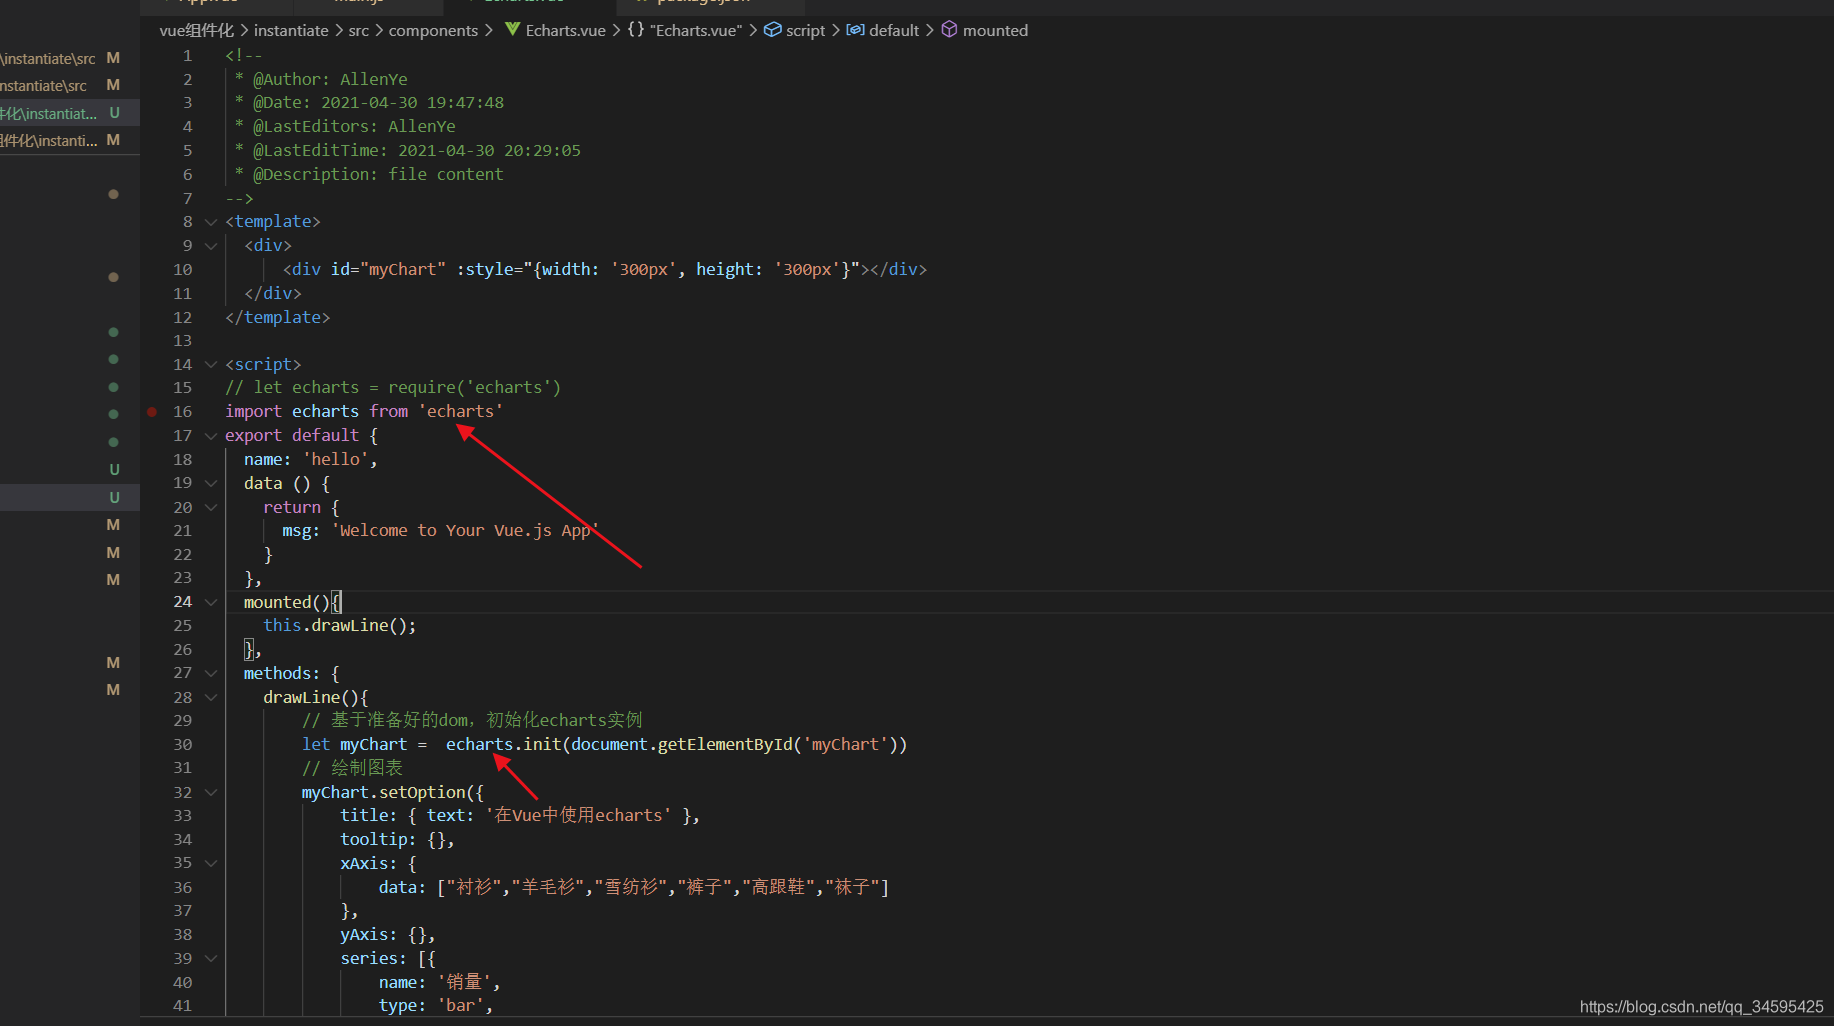
Task: Click the commented require('echarts') line
Action: click(393, 387)
